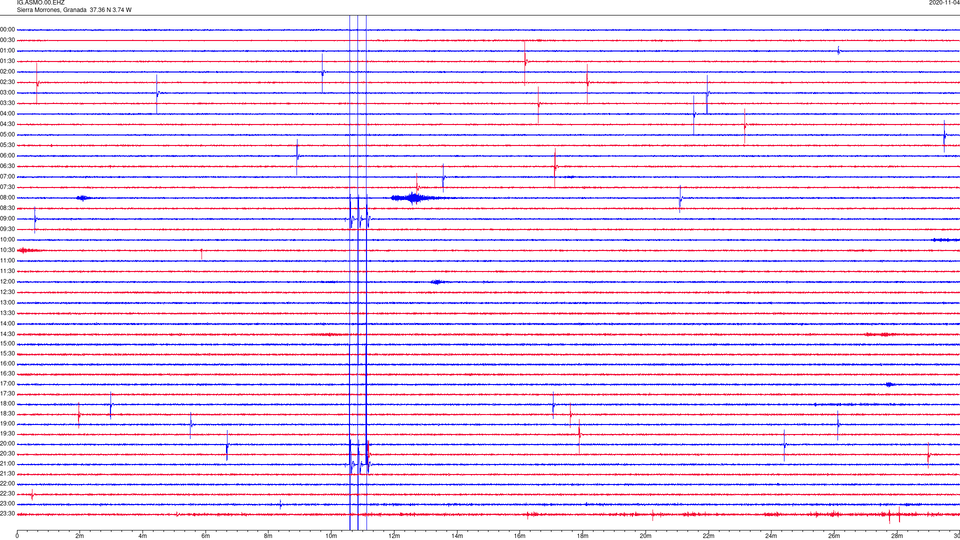Select the 02:30 trace time label
960x540 pixels.
click(x=7, y=82)
